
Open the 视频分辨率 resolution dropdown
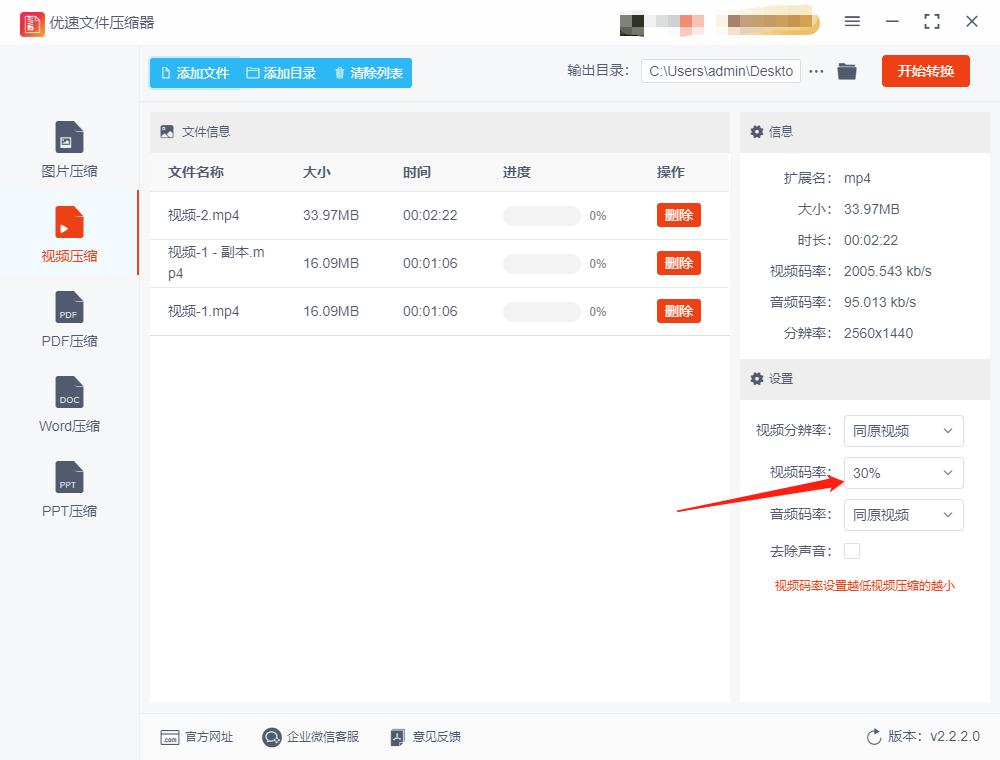point(903,431)
